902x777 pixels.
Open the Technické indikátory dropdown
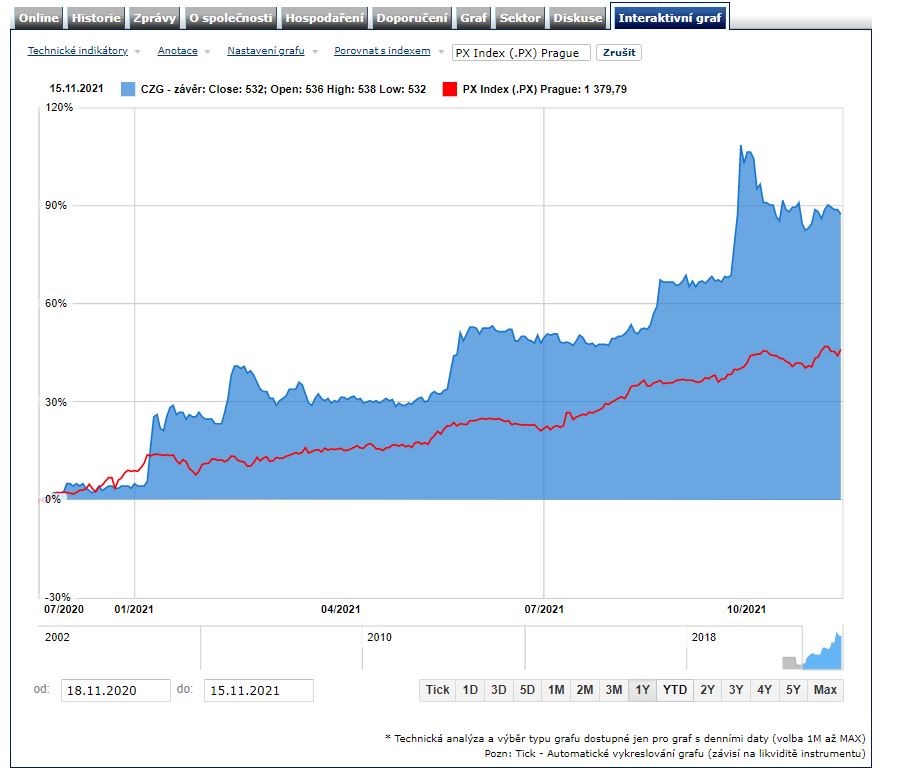[x=78, y=51]
